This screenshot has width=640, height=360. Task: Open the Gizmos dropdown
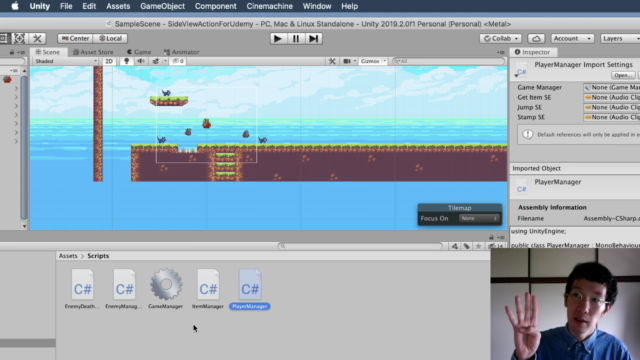pyautogui.click(x=373, y=61)
